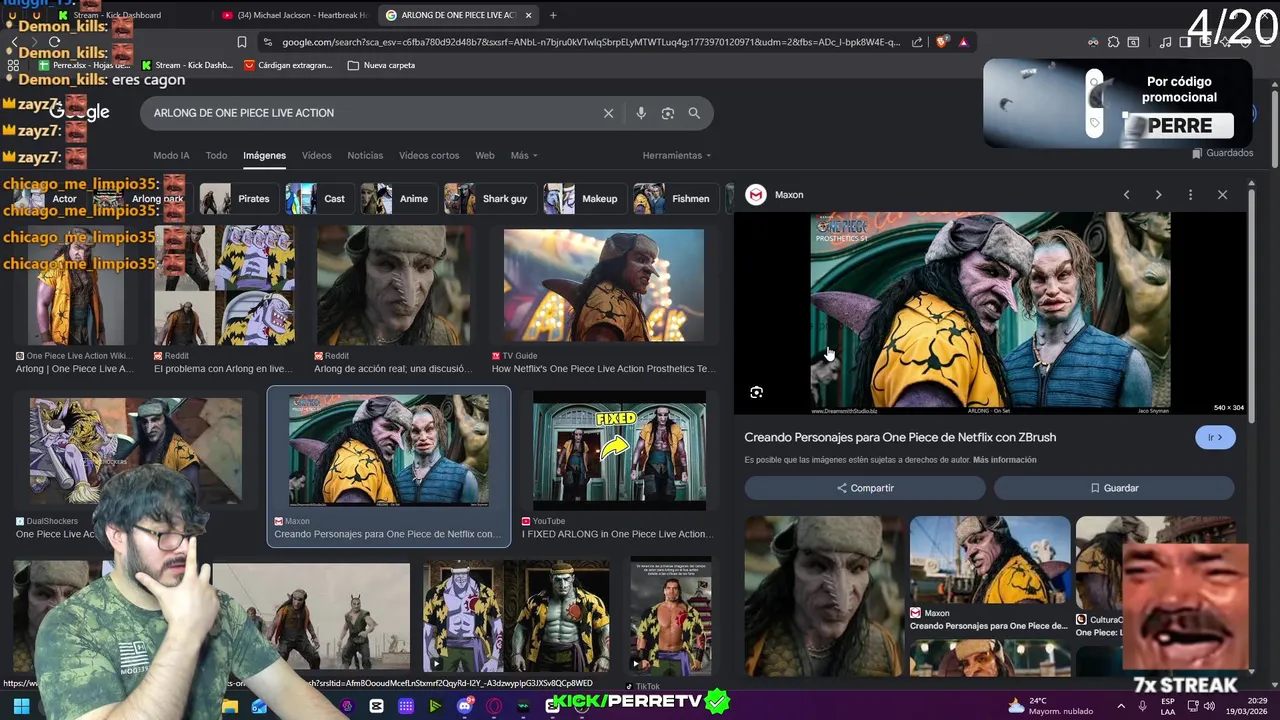Screen dimensions: 1280x720
Task: Open Guardados saved items link
Action: point(1222,153)
